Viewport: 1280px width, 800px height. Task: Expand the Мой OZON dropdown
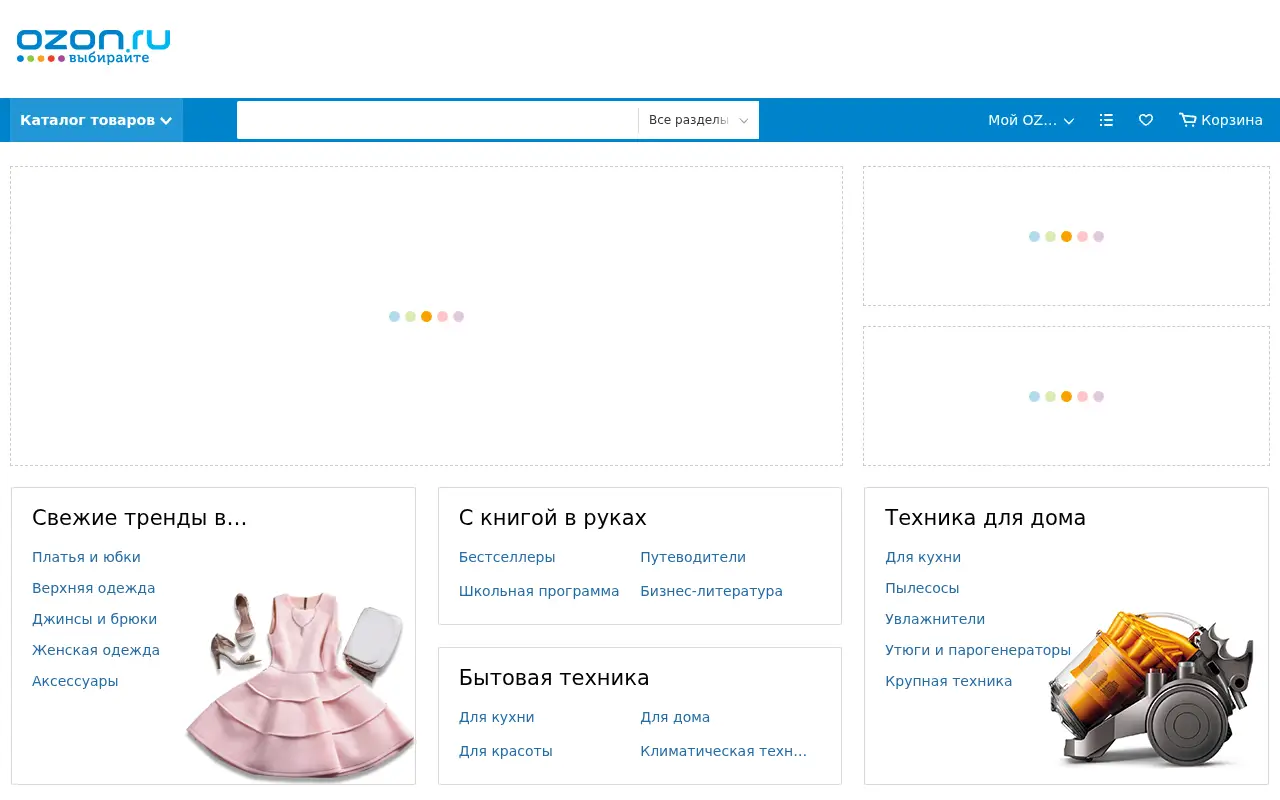tap(1031, 120)
